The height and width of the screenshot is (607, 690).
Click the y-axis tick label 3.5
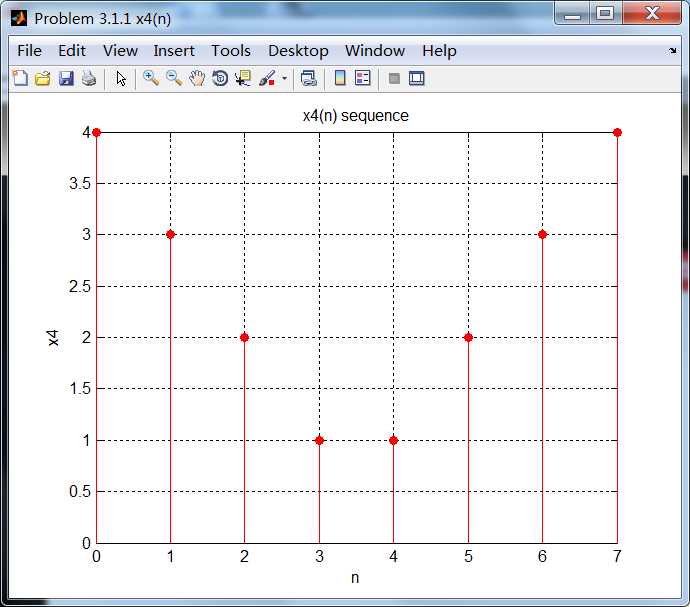[80, 184]
